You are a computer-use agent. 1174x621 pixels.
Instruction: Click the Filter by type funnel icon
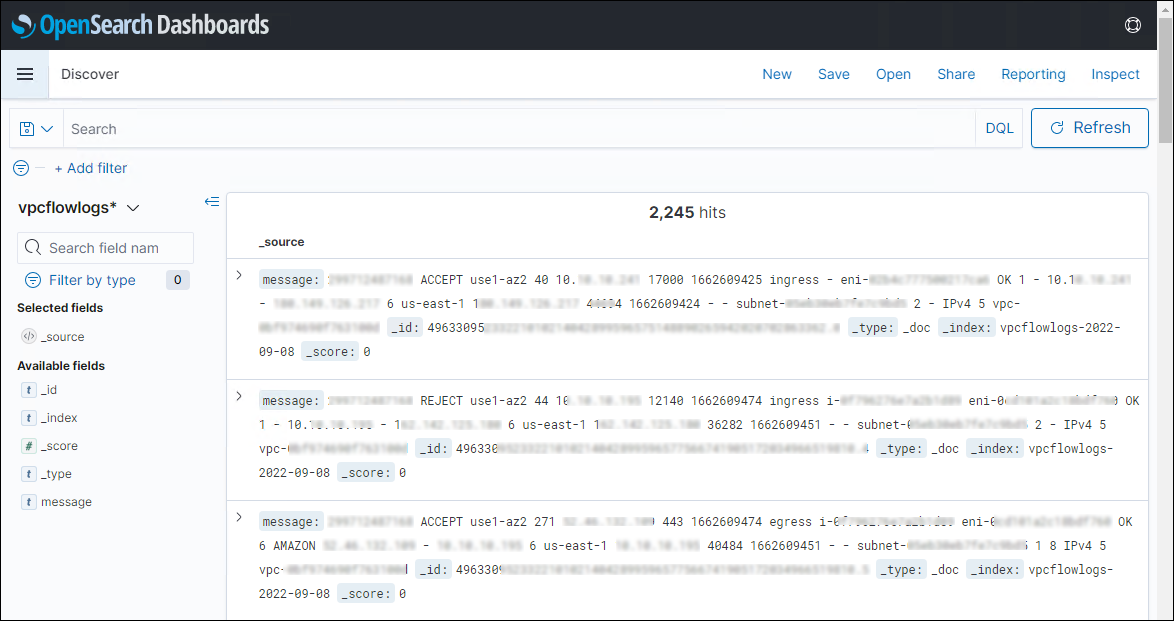coord(33,280)
